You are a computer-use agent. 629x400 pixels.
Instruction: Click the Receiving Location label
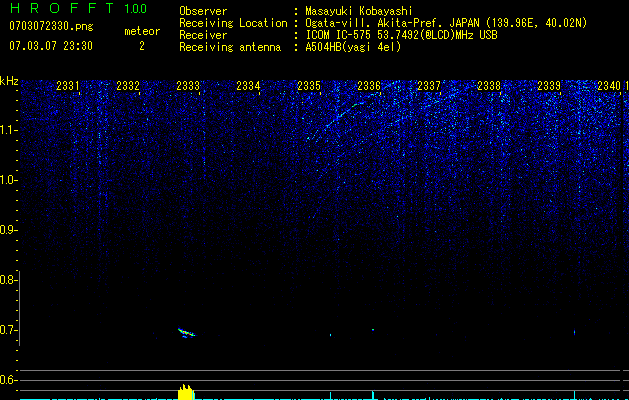233,23
